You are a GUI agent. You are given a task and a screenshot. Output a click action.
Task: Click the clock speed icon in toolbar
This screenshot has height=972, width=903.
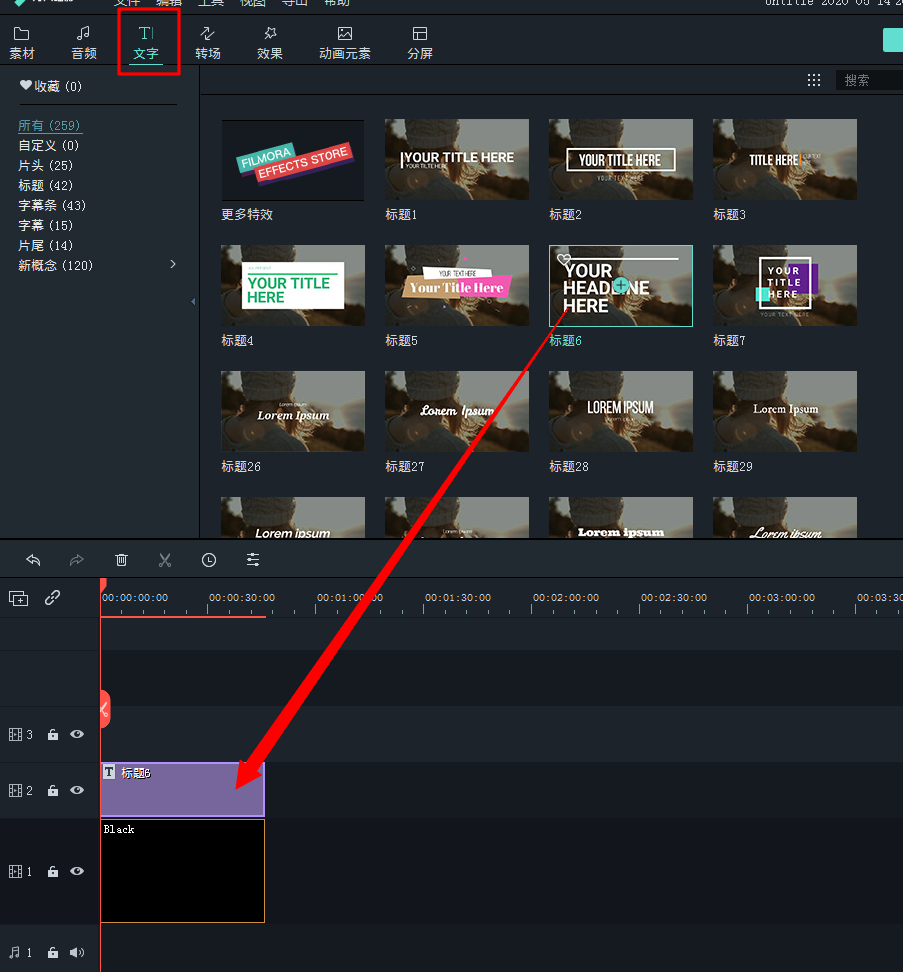tap(209, 560)
